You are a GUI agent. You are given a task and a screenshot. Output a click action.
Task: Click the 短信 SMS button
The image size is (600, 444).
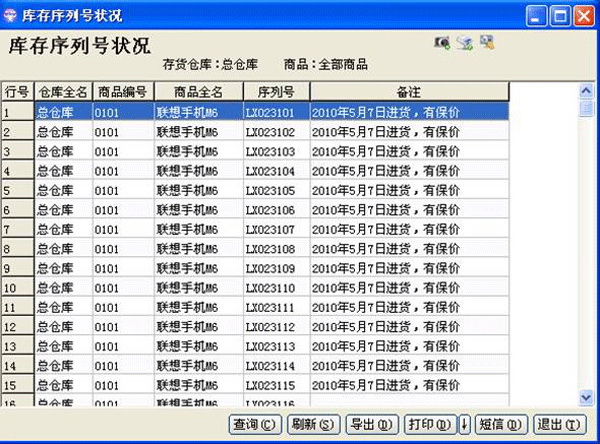point(501,424)
